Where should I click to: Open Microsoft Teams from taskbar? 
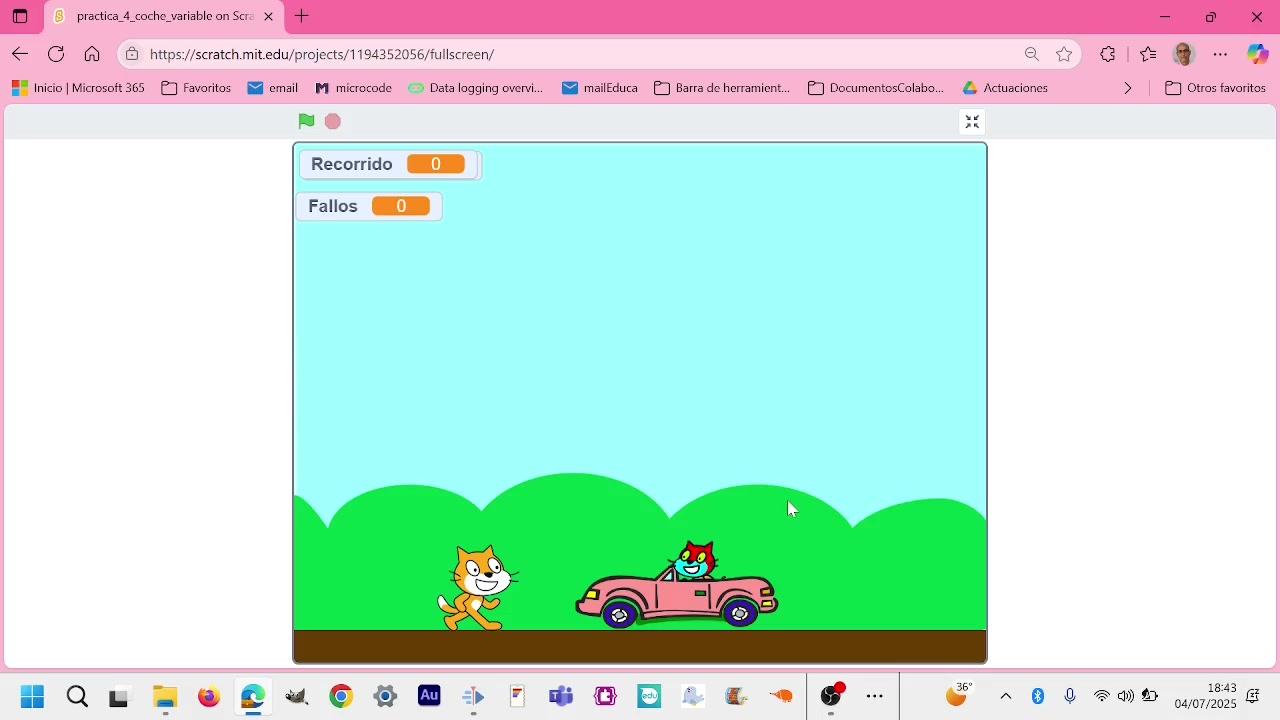(x=561, y=696)
